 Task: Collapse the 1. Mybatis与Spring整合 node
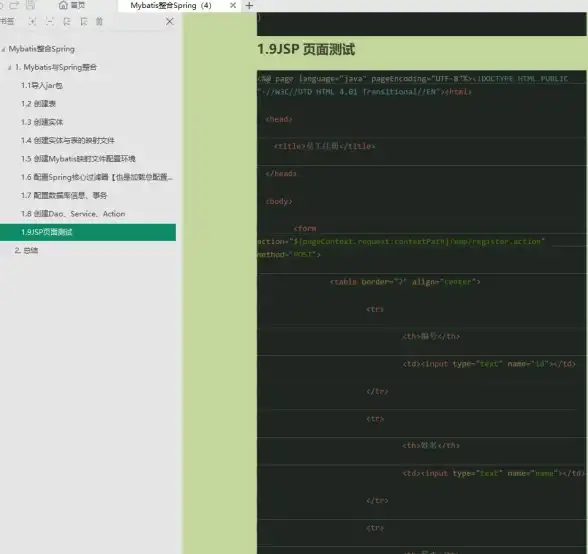click(10, 68)
